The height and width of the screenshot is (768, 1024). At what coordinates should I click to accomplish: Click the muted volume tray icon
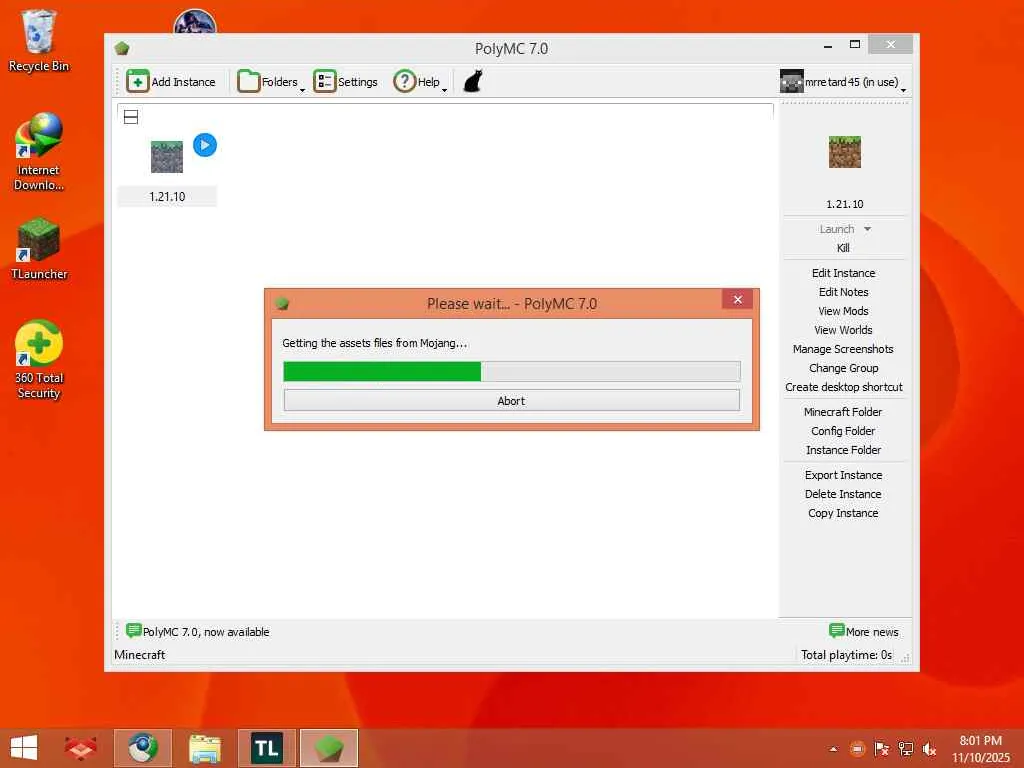929,749
